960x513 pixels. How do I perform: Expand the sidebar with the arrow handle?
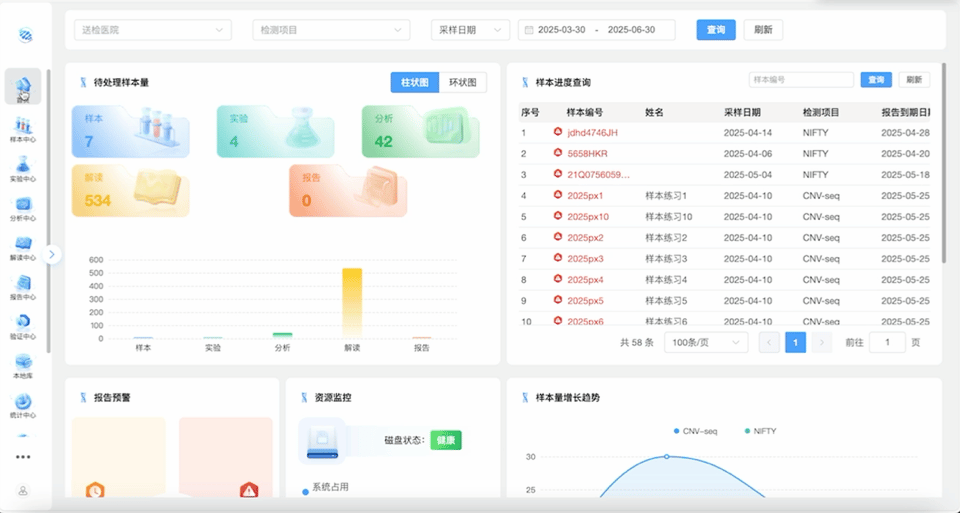click(54, 254)
